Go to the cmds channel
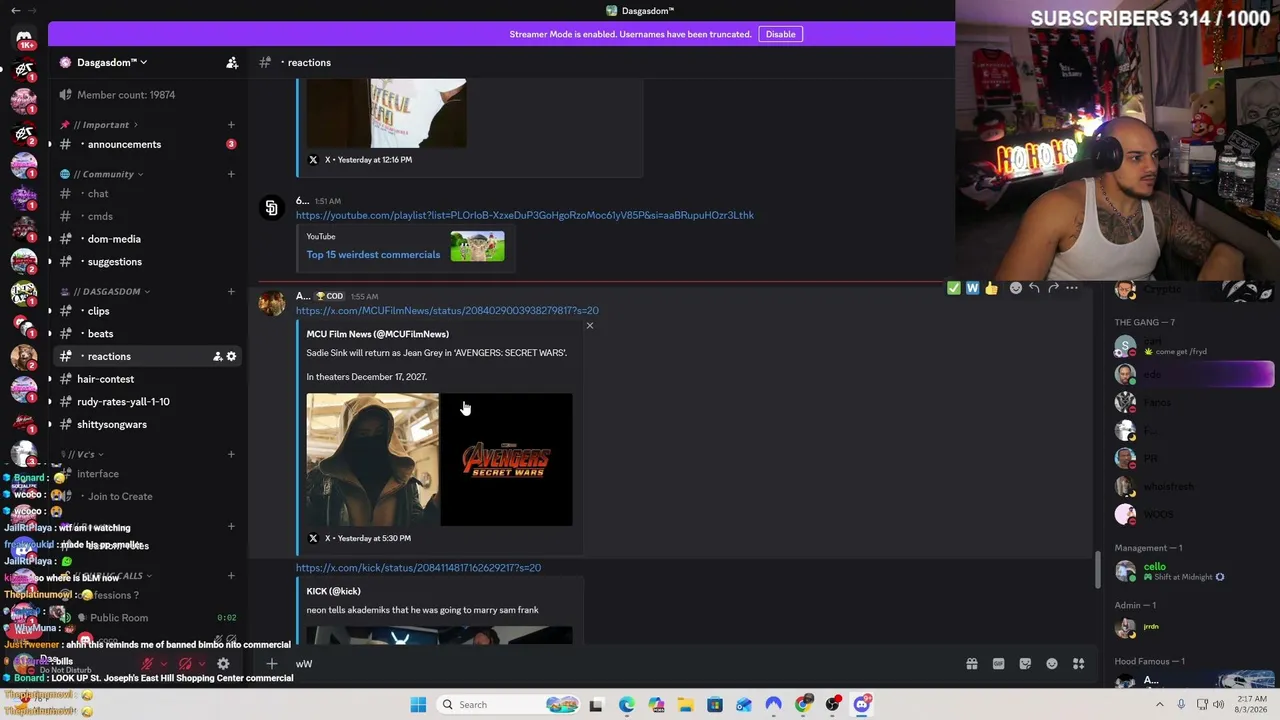The width and height of the screenshot is (1280, 720). point(100,216)
